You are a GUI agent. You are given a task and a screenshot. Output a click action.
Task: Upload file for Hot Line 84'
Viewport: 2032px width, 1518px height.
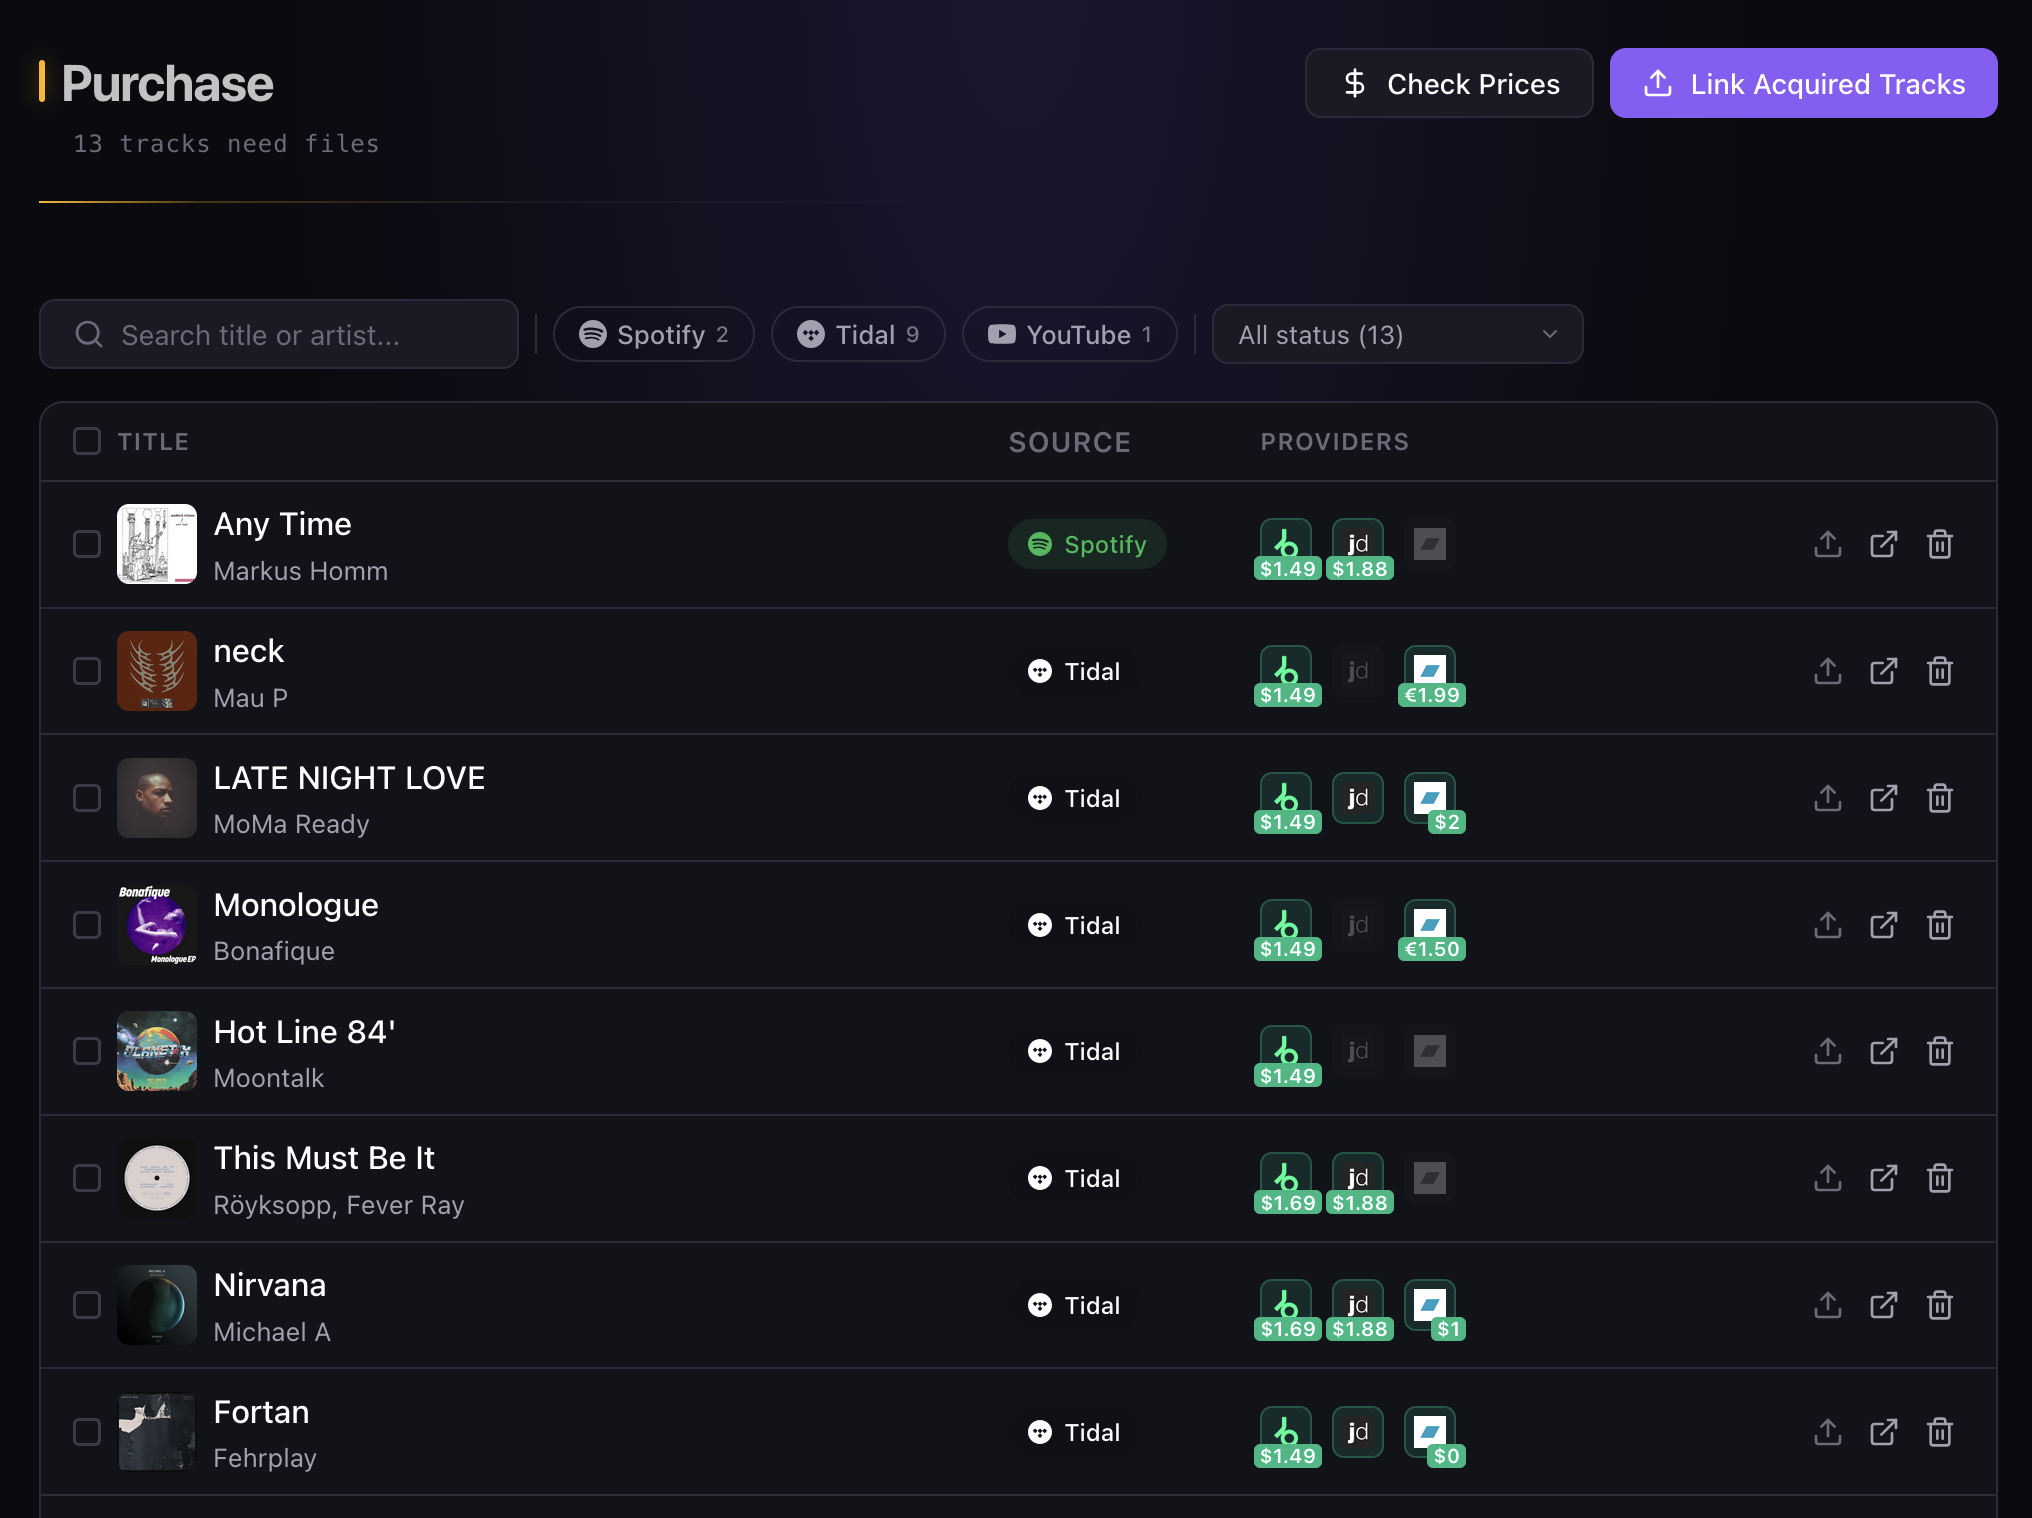pos(1827,1051)
